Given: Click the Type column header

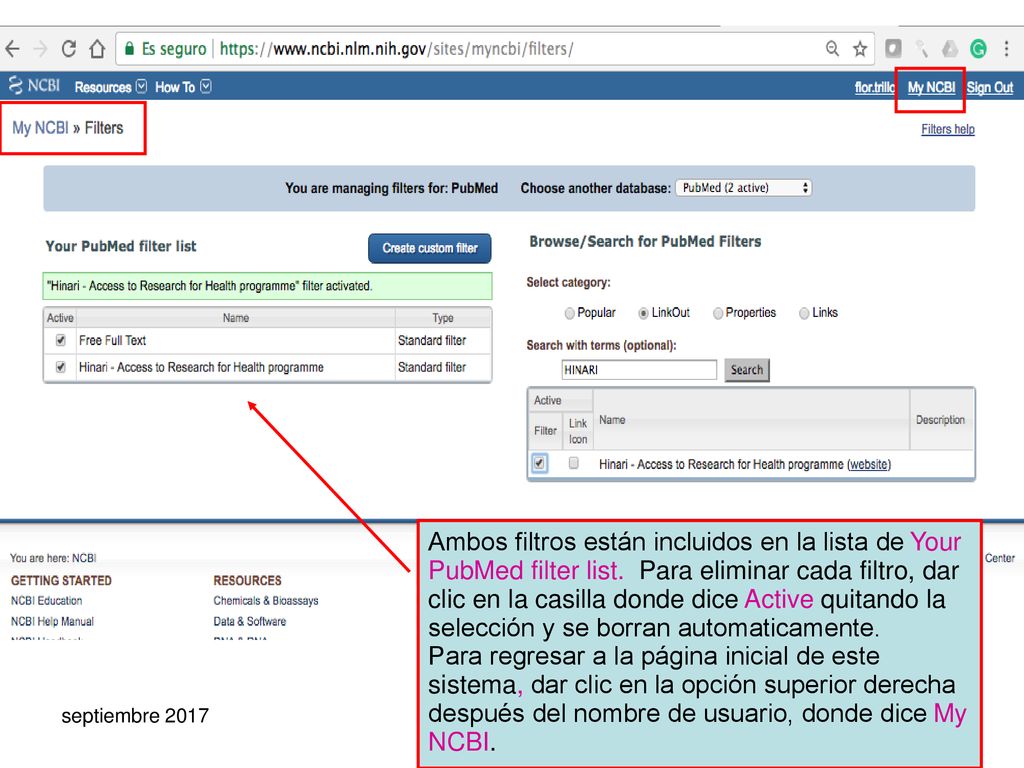Looking at the screenshot, I should click(x=443, y=318).
